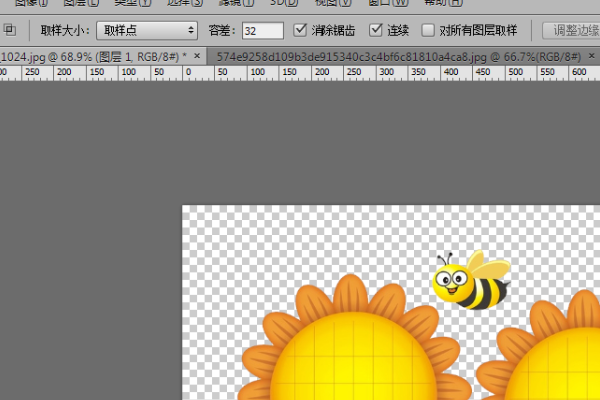
Task: Open the 图层 menu
Action: coord(81,3)
